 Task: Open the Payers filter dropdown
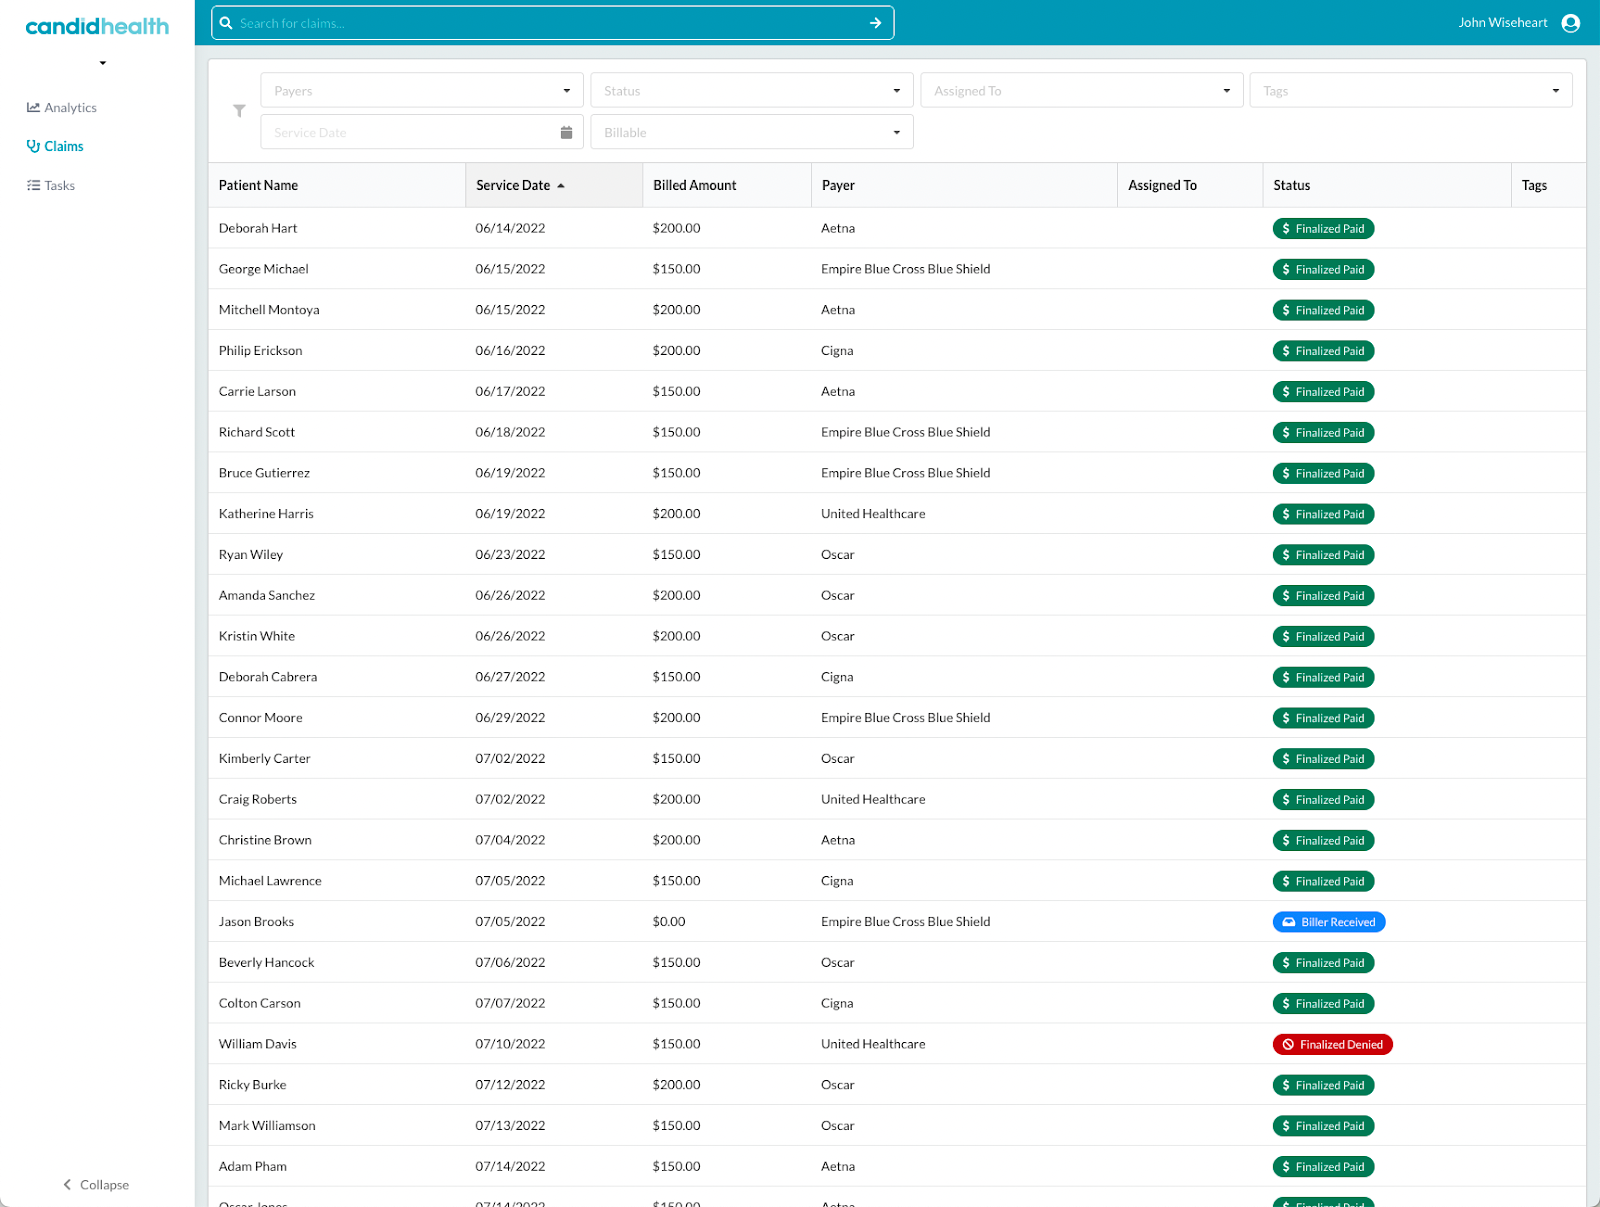[422, 90]
